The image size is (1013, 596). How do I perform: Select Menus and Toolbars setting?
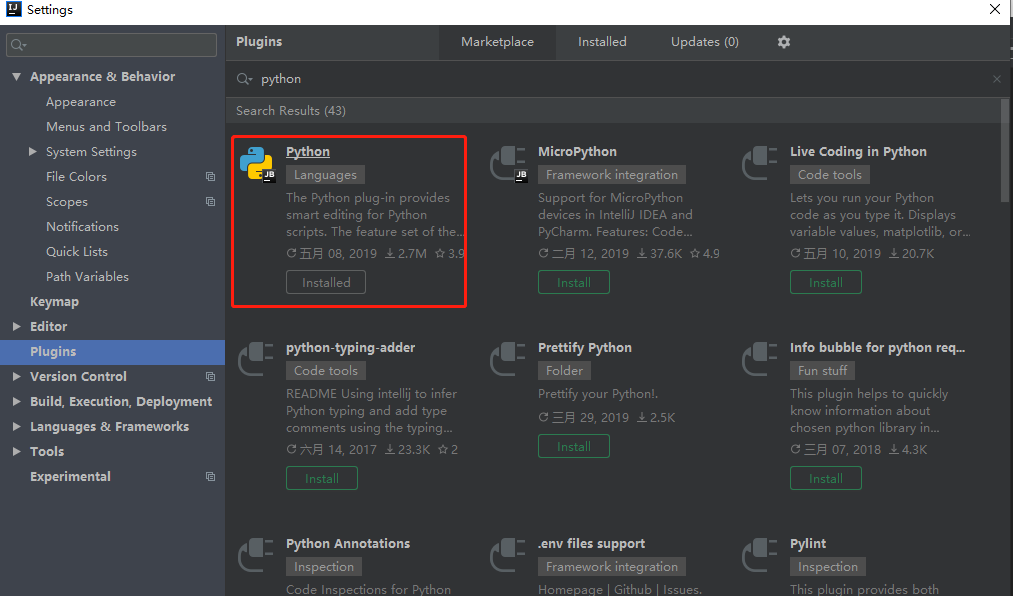(107, 127)
